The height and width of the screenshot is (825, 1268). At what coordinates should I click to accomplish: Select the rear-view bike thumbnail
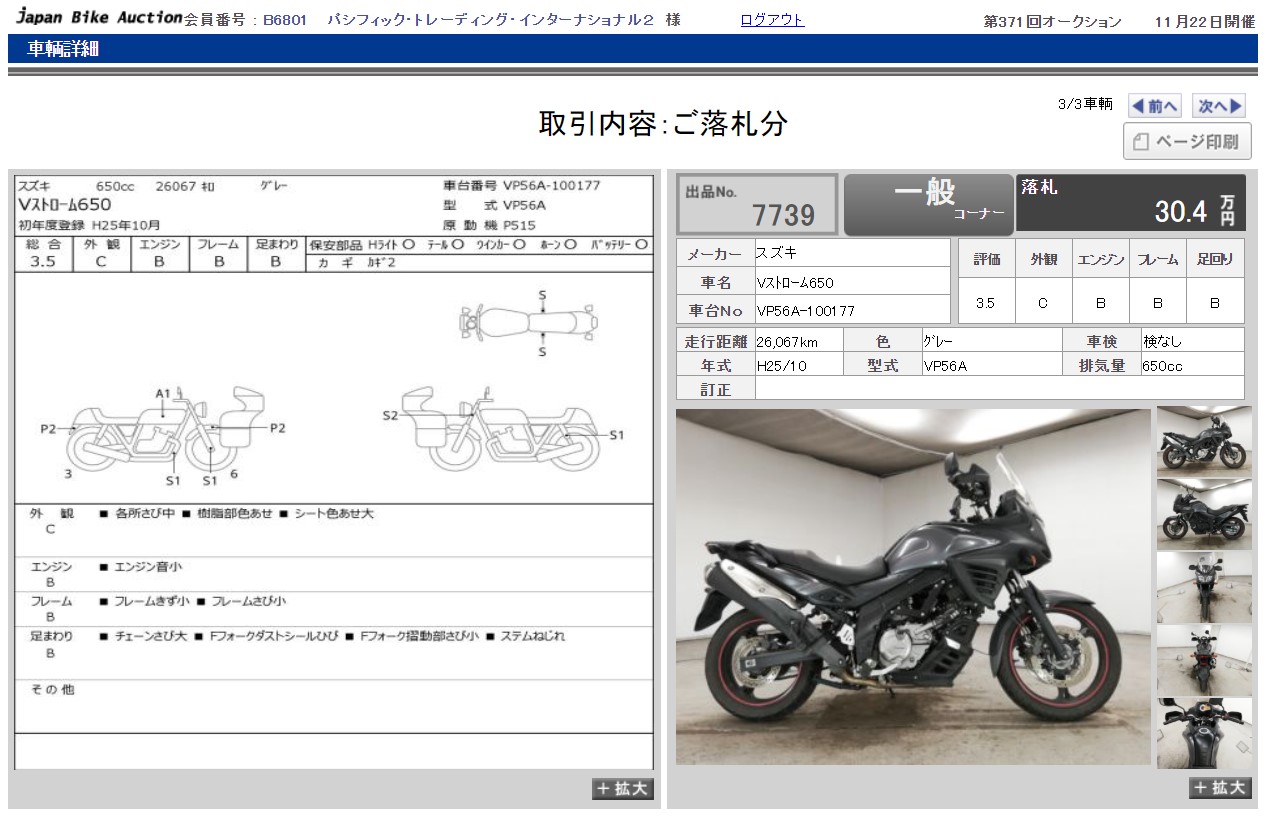1204,660
